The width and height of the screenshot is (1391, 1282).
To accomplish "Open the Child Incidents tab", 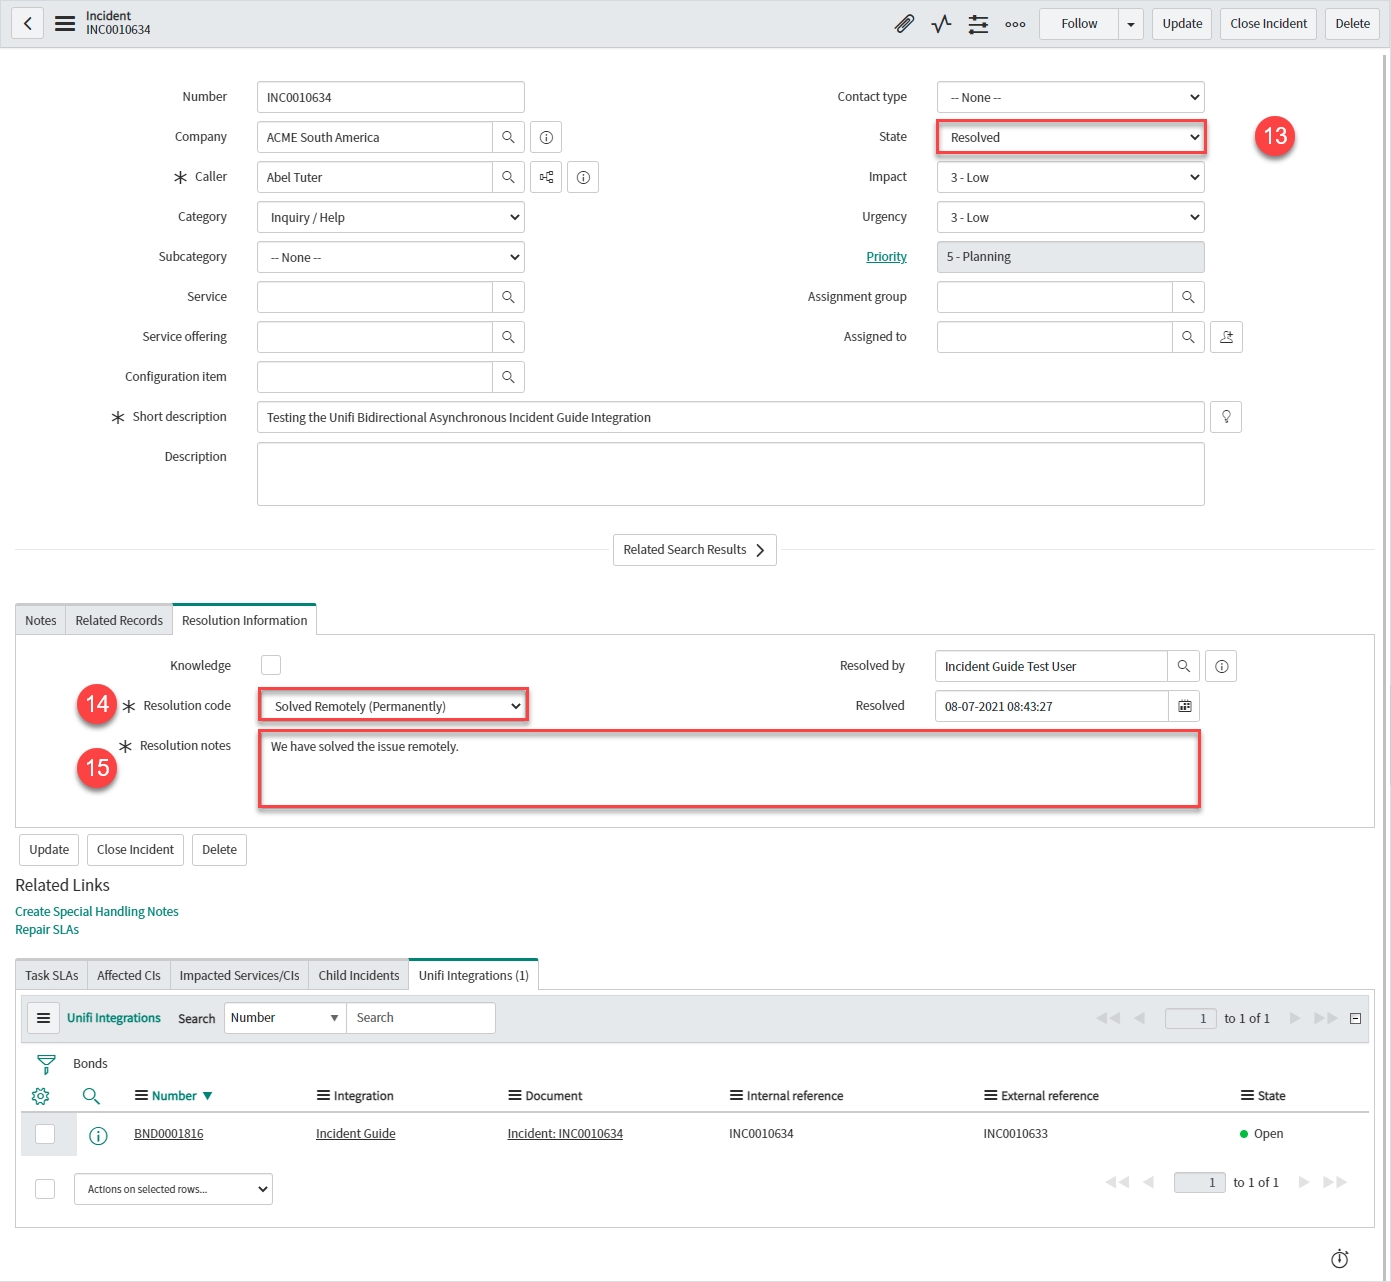I will pos(358,975).
